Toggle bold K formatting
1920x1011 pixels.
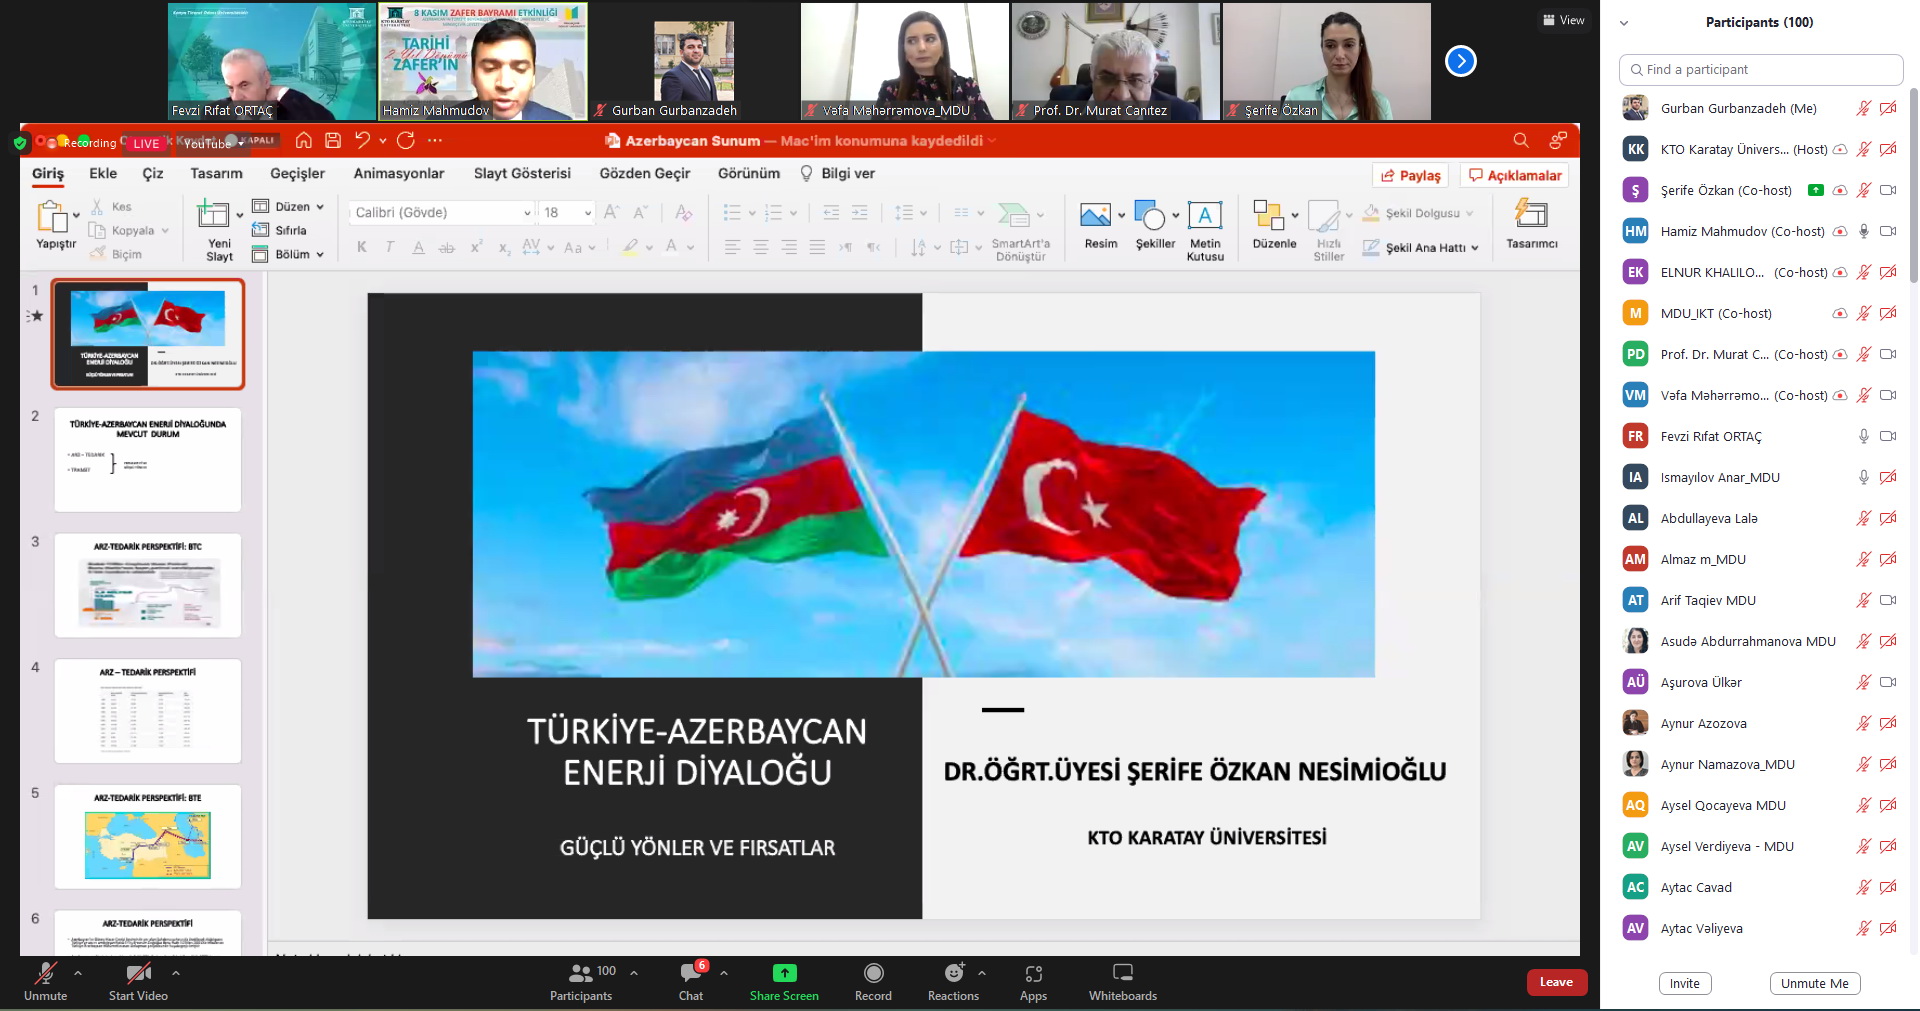361,247
